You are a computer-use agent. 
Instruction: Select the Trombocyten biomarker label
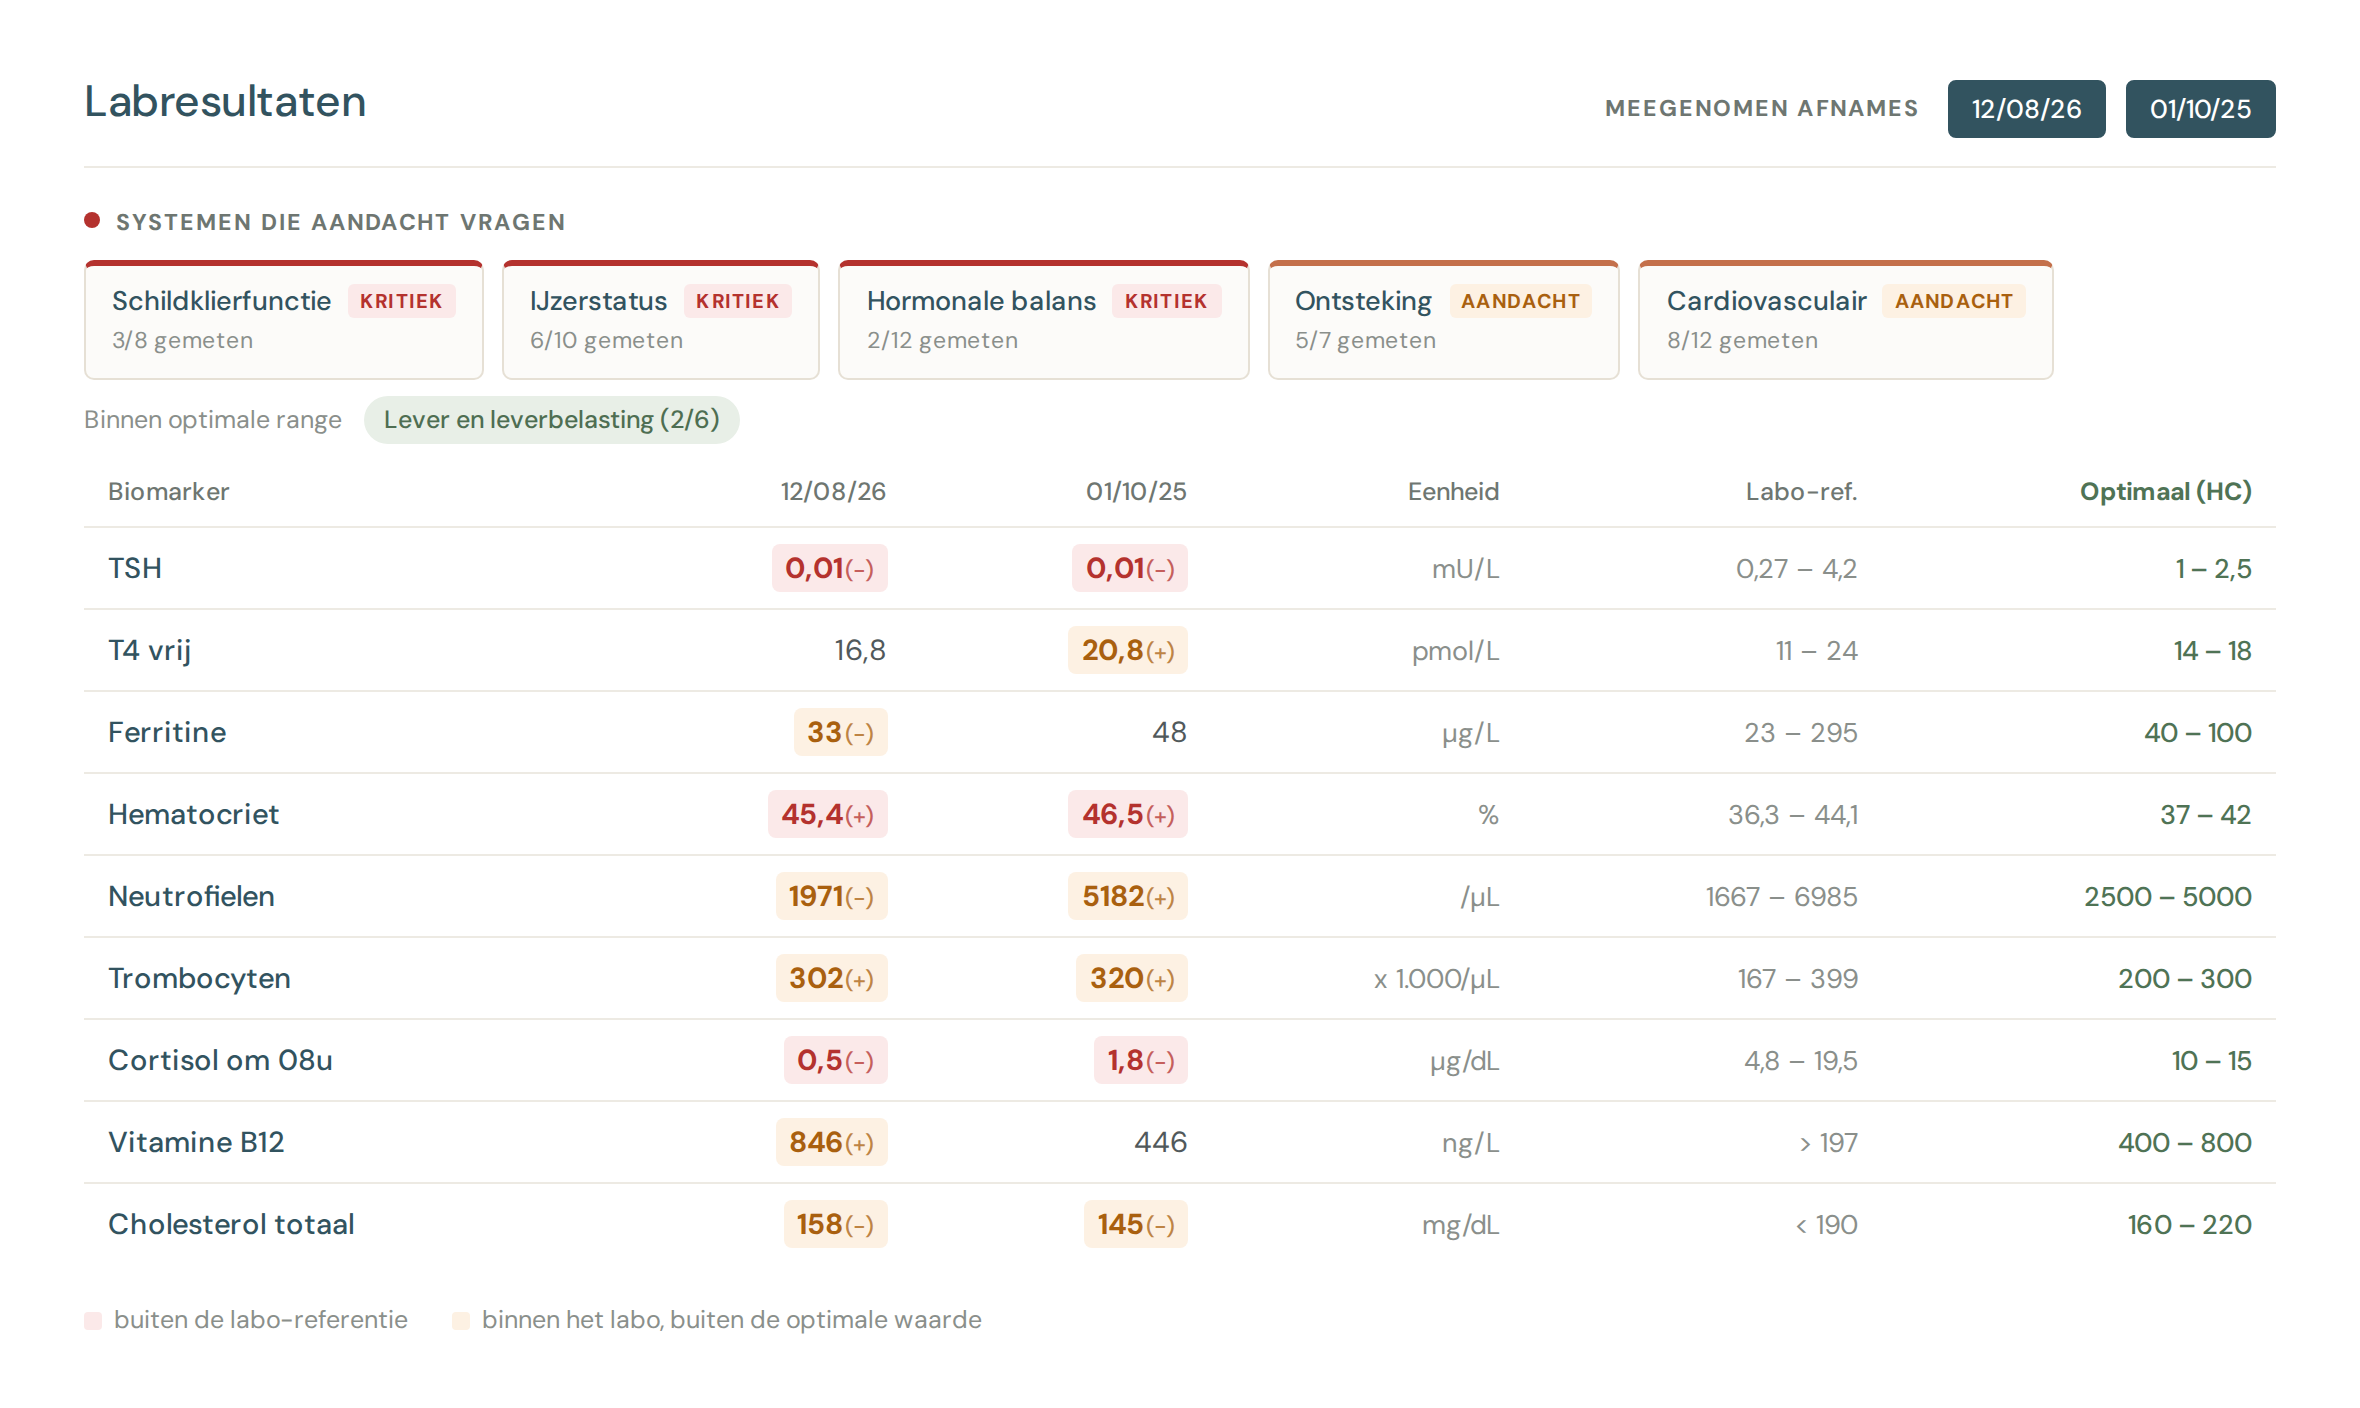tap(200, 978)
